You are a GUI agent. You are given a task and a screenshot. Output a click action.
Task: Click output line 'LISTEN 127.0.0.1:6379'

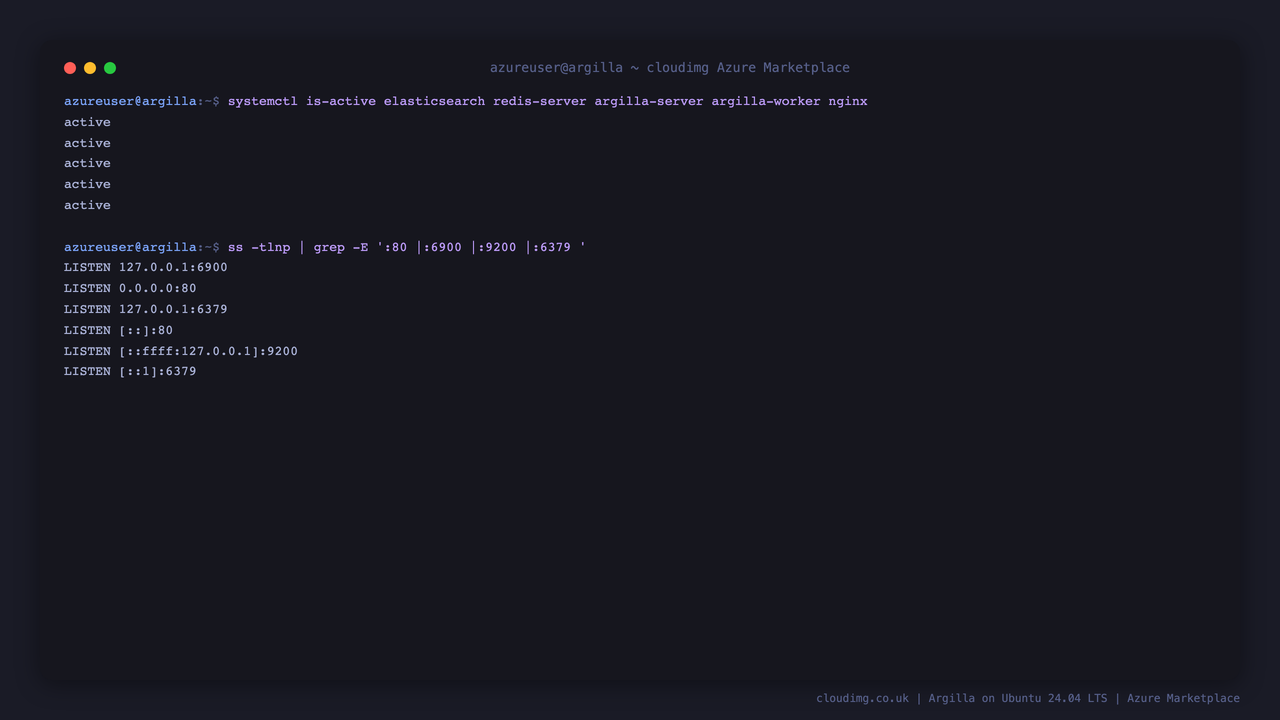tap(146, 310)
